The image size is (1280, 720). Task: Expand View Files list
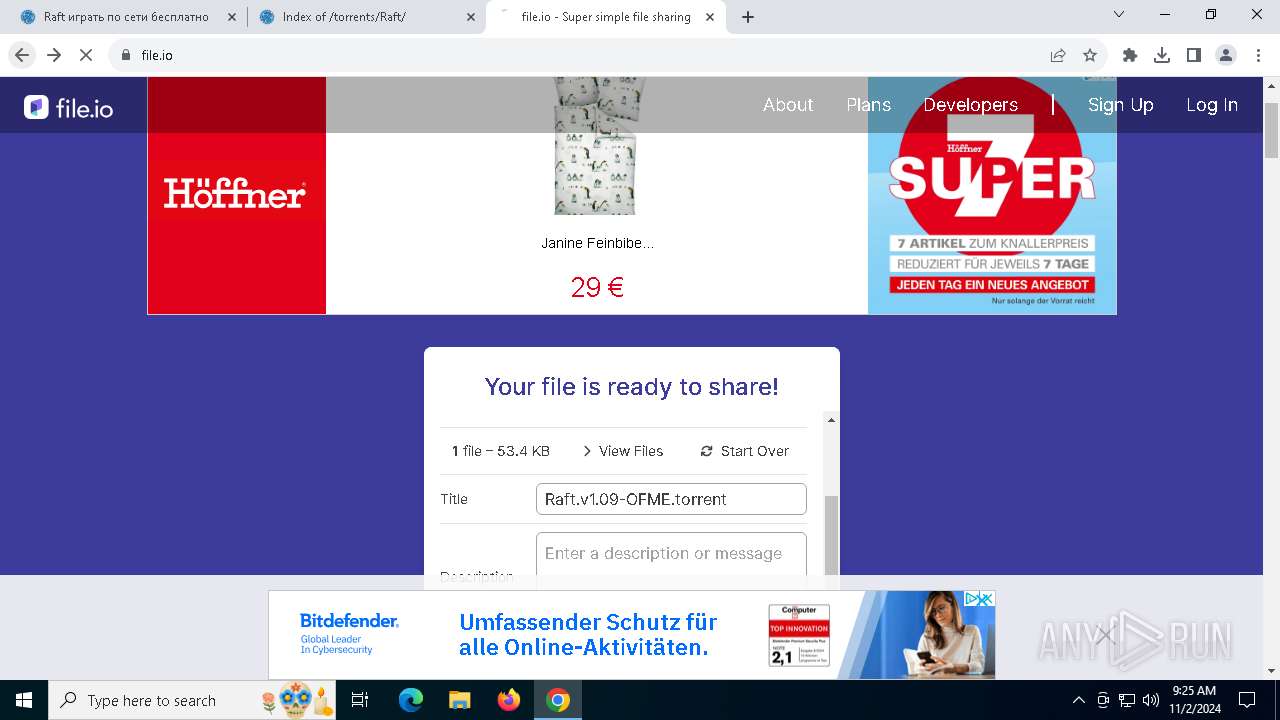(622, 451)
